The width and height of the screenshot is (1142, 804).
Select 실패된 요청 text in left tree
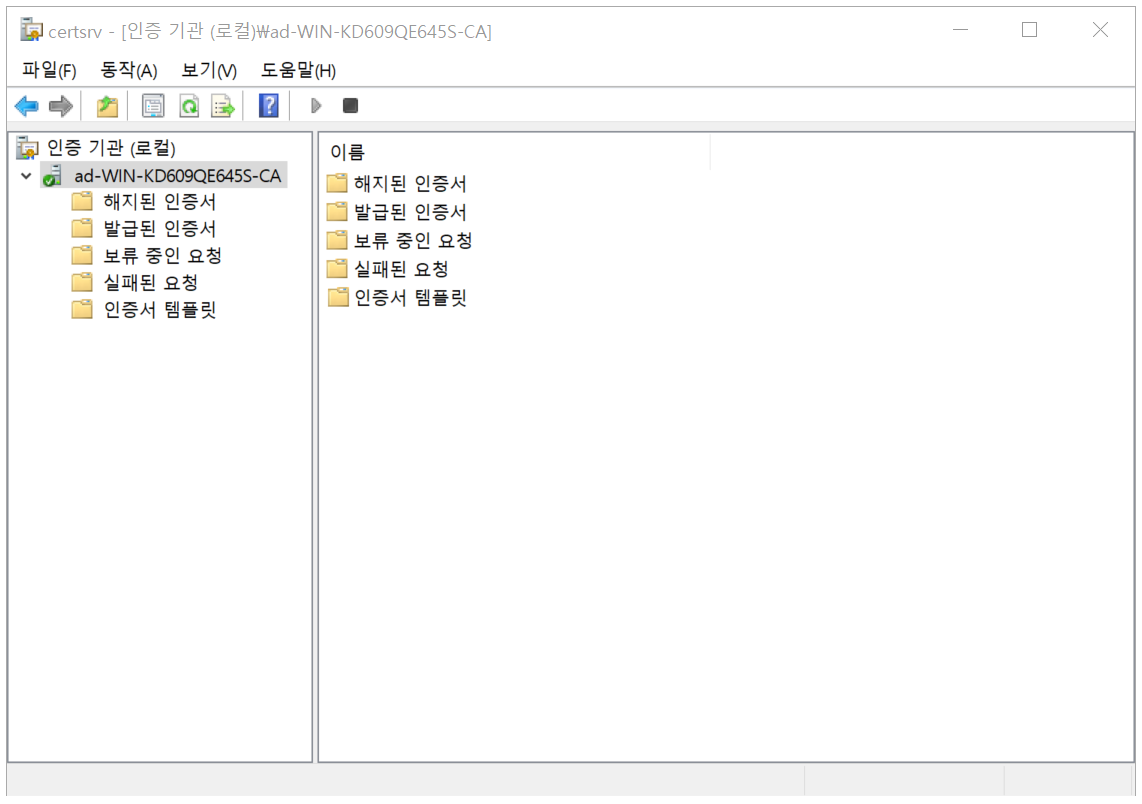[151, 282]
